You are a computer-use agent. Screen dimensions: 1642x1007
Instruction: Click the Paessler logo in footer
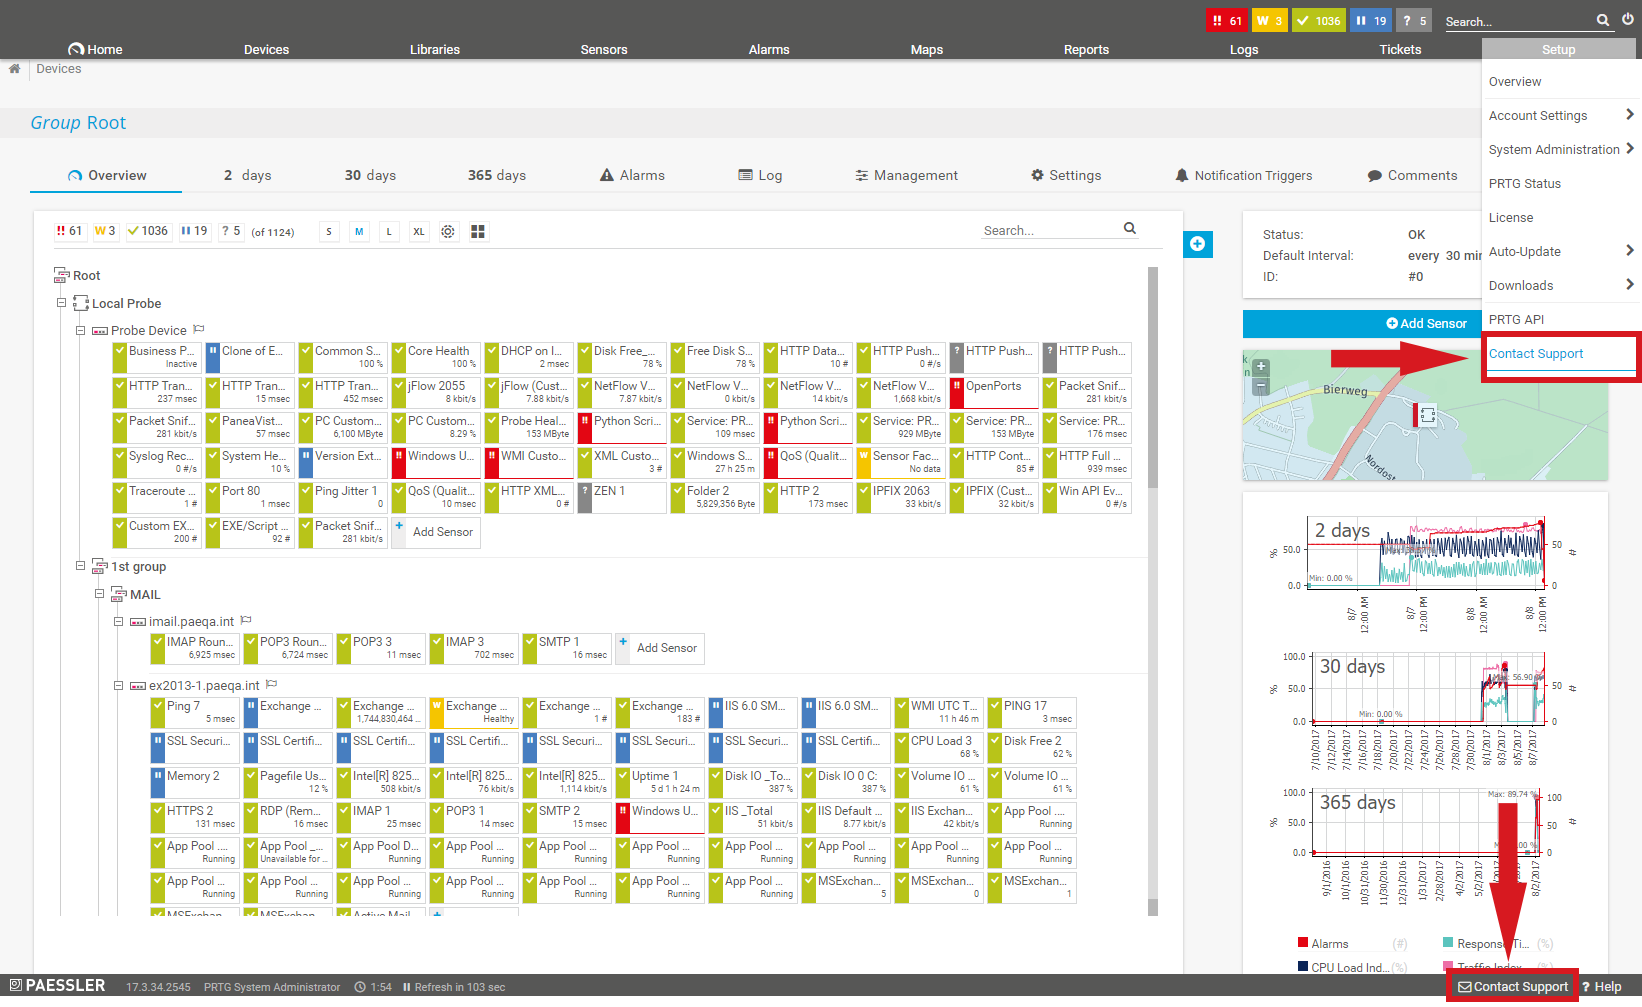(x=57, y=986)
